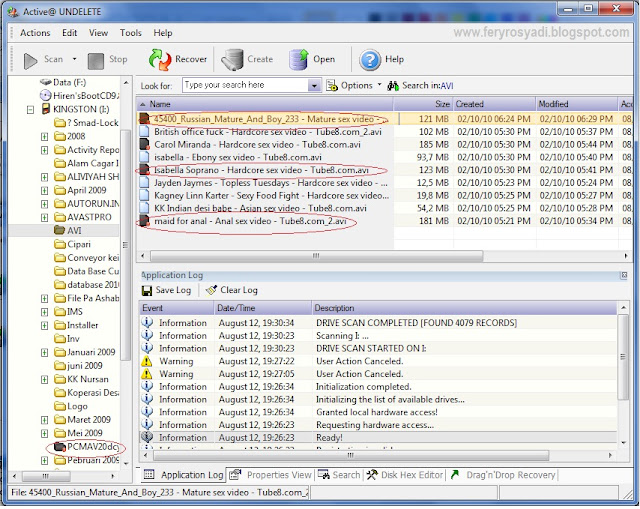Image resolution: width=640 pixels, height=509 pixels.
Task: Expand the IMS folder
Action: click(x=44, y=312)
